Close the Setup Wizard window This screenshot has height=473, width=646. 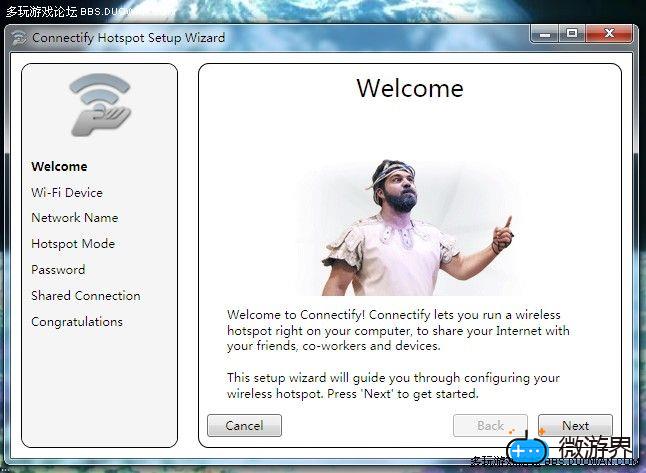pyautogui.click(x=609, y=34)
